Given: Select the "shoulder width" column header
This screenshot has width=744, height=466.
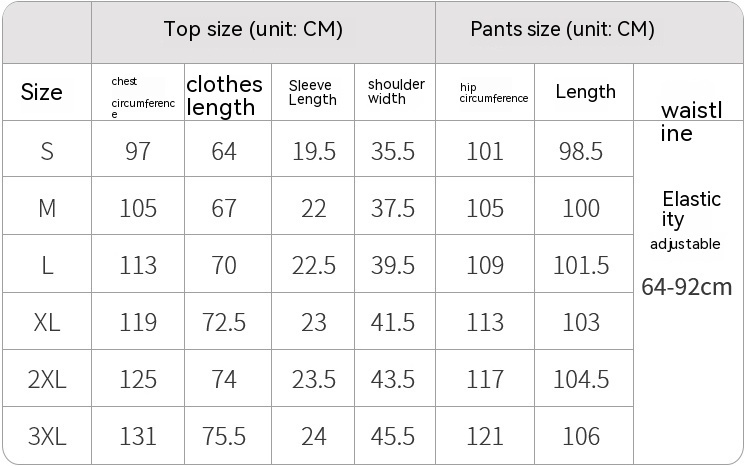Looking at the screenshot, I should (396, 91).
